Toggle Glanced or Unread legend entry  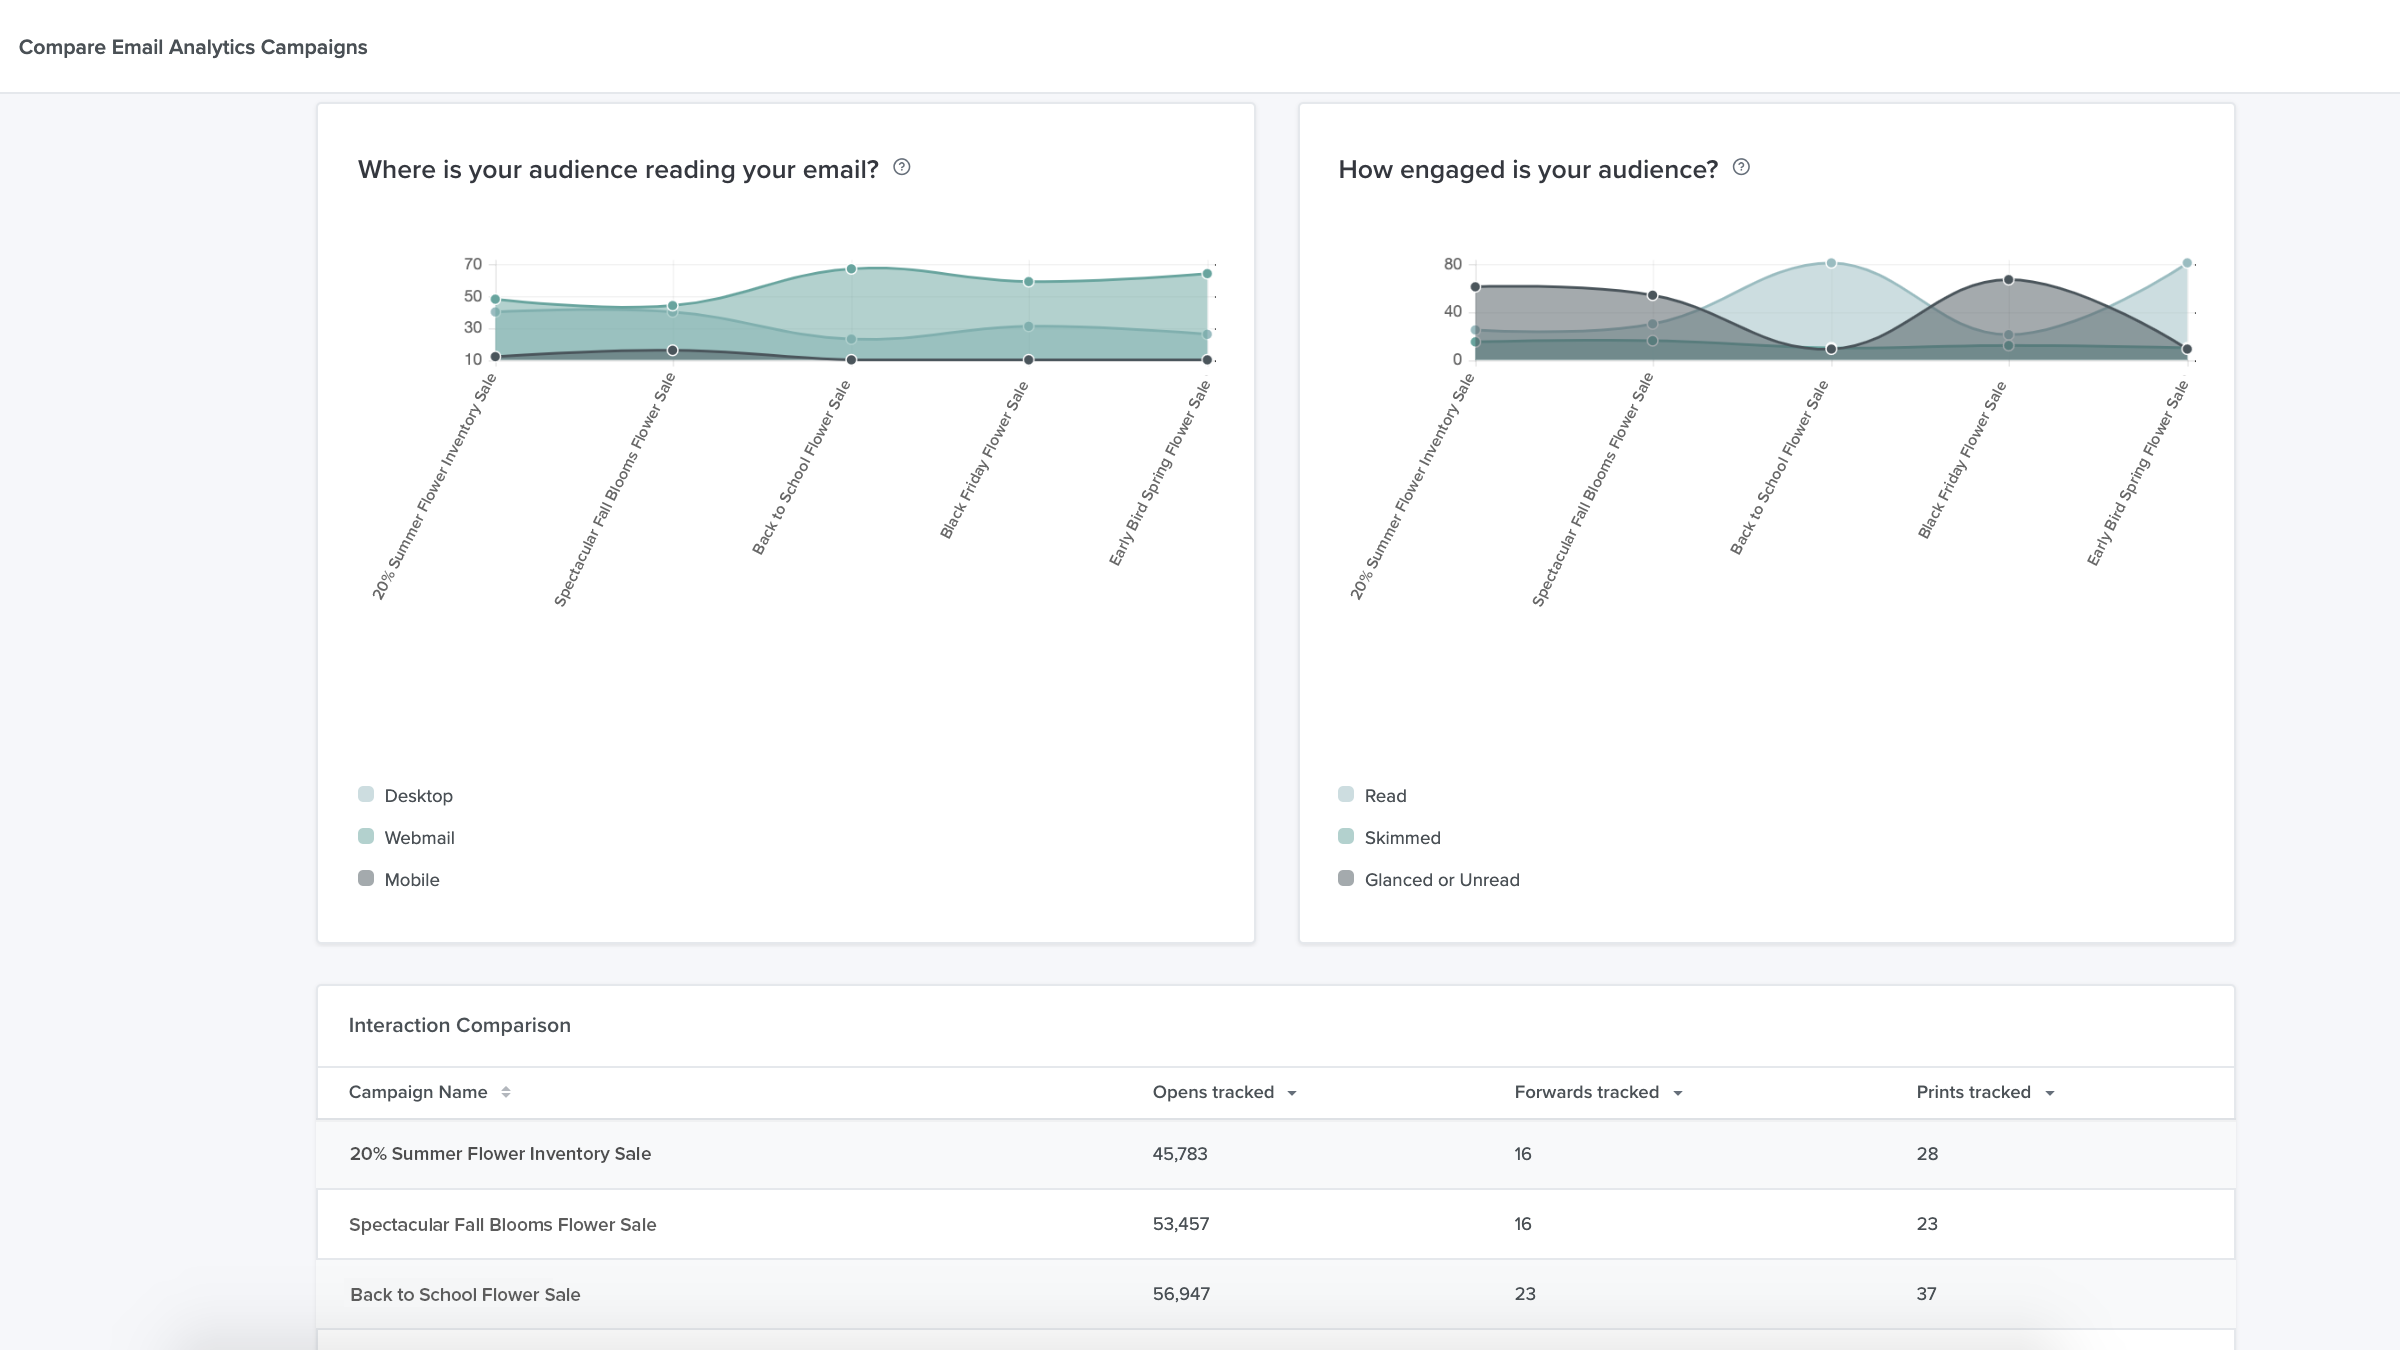click(x=1428, y=879)
